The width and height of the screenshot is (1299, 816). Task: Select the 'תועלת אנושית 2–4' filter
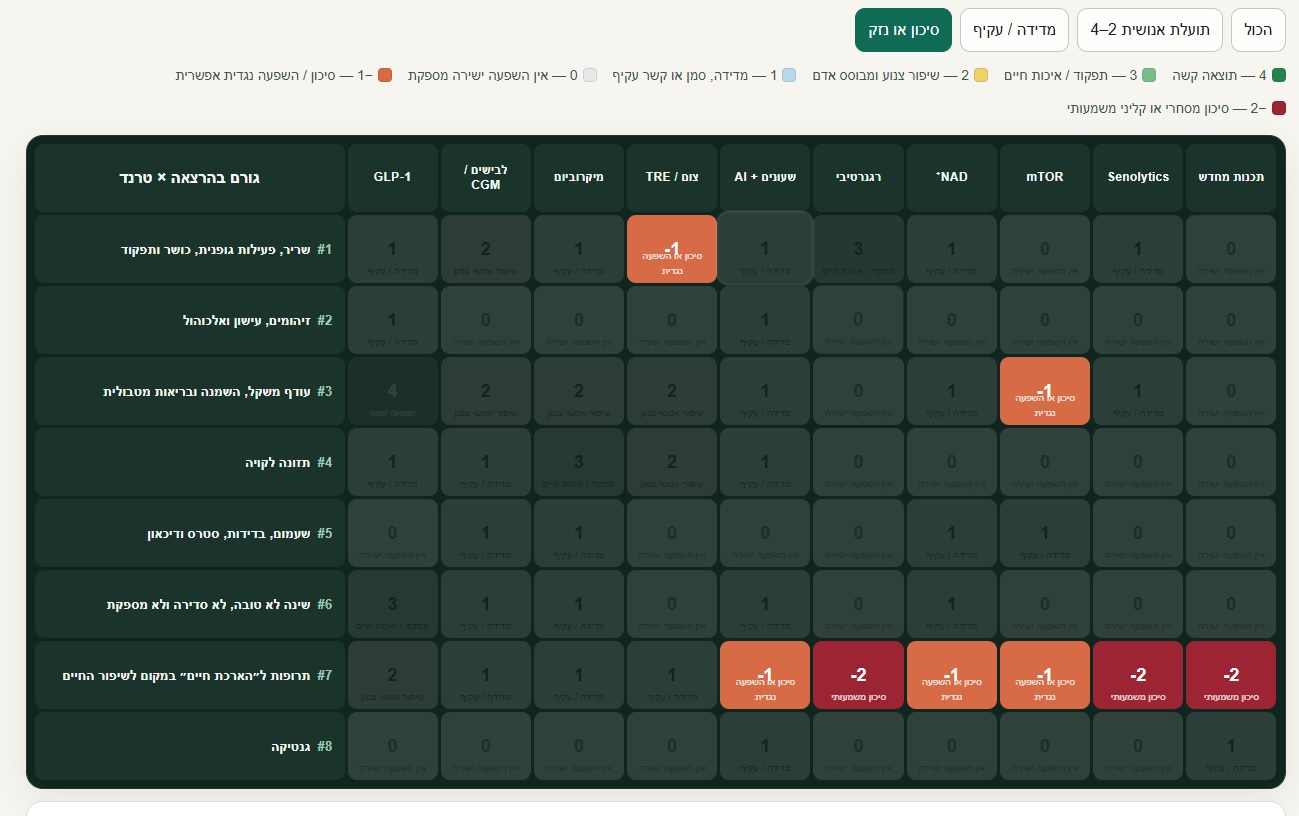(1150, 30)
